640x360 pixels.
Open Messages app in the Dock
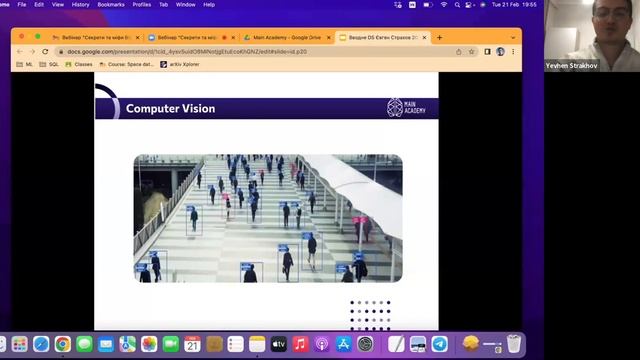point(84,344)
